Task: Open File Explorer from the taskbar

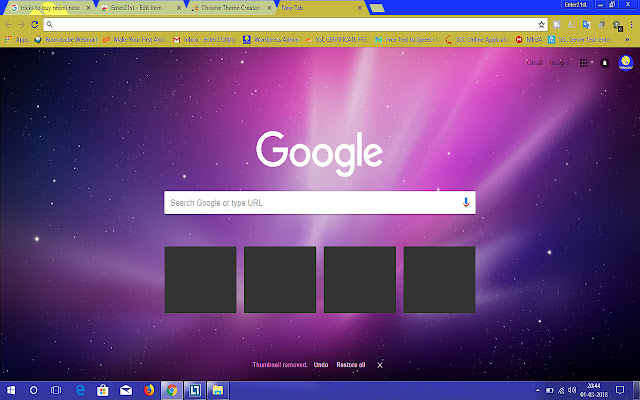Action: 218,391
